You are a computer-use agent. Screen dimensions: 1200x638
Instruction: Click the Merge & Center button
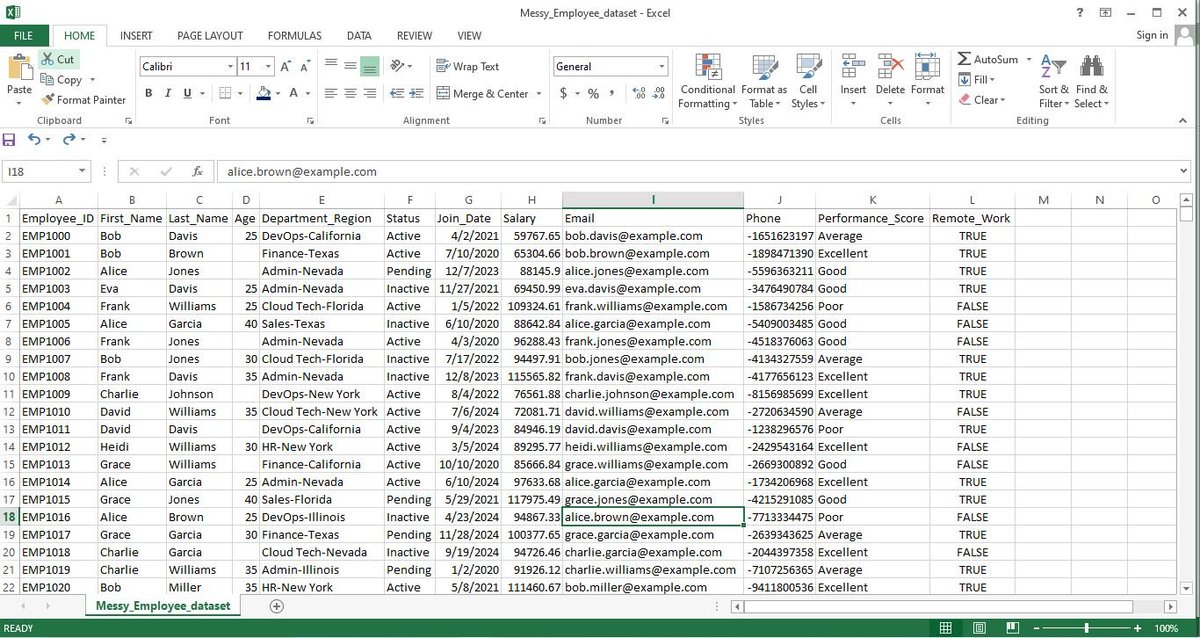(x=483, y=94)
